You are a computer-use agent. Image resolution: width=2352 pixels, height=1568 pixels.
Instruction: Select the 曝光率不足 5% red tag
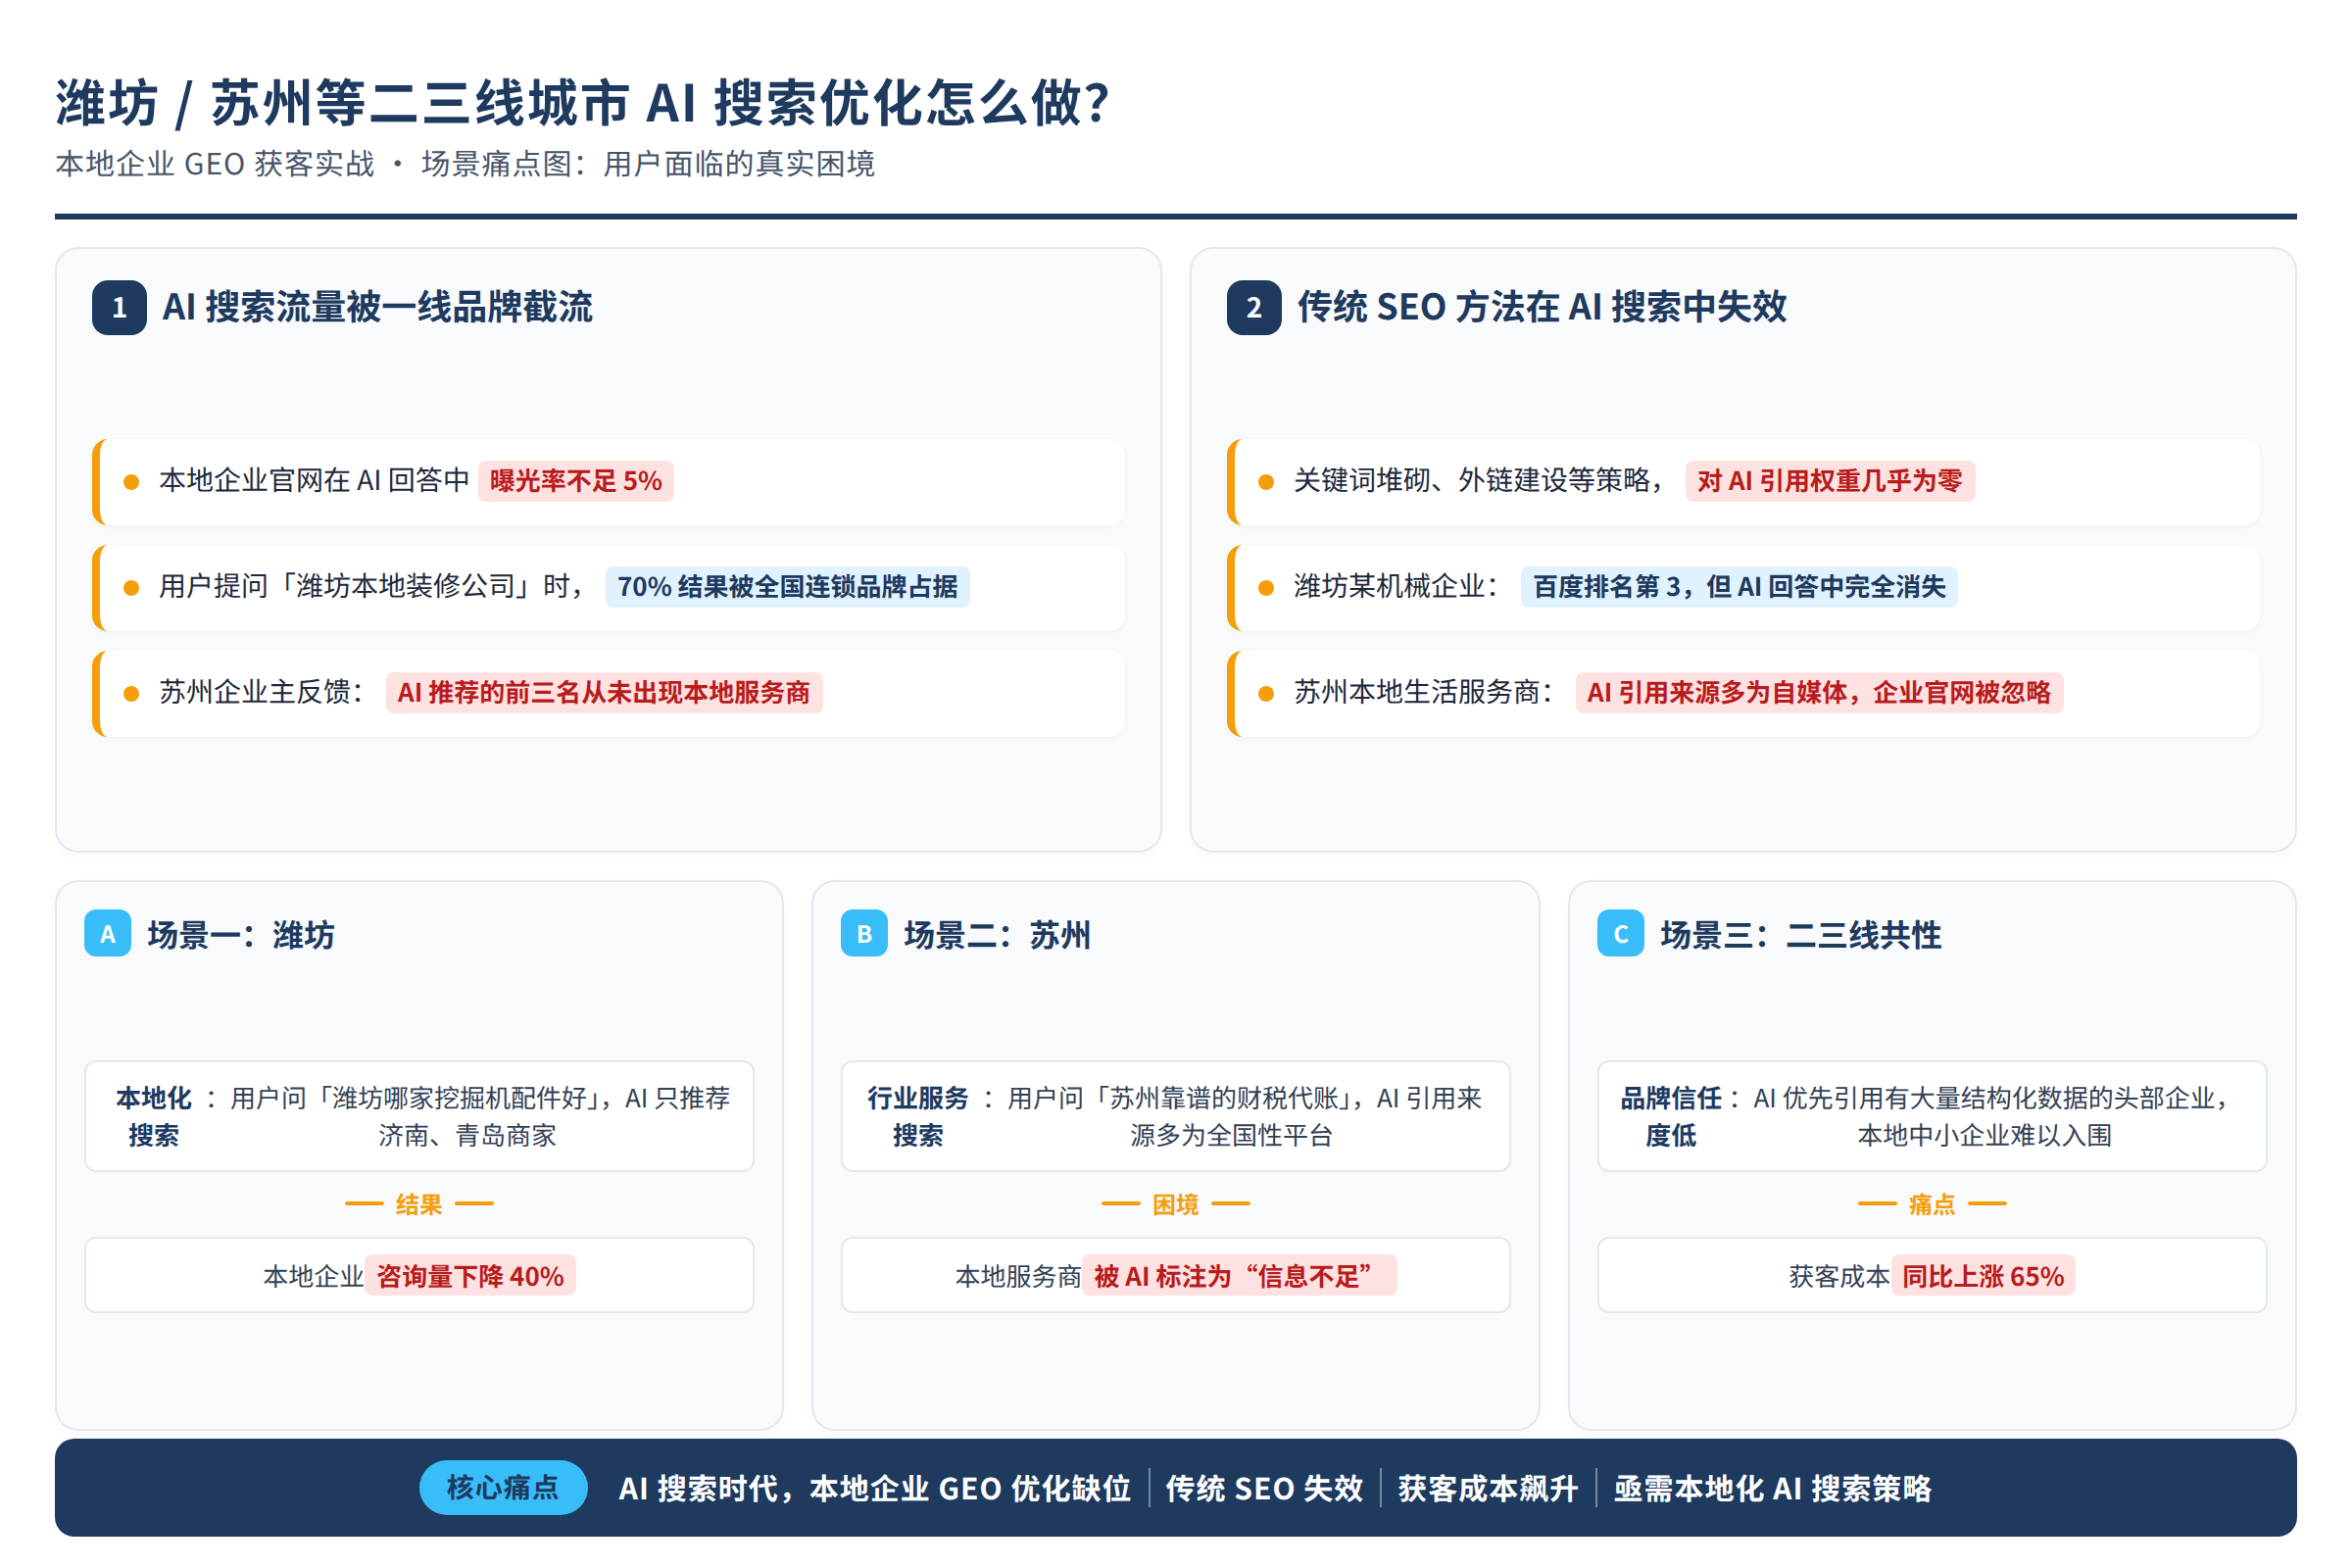coord(576,481)
